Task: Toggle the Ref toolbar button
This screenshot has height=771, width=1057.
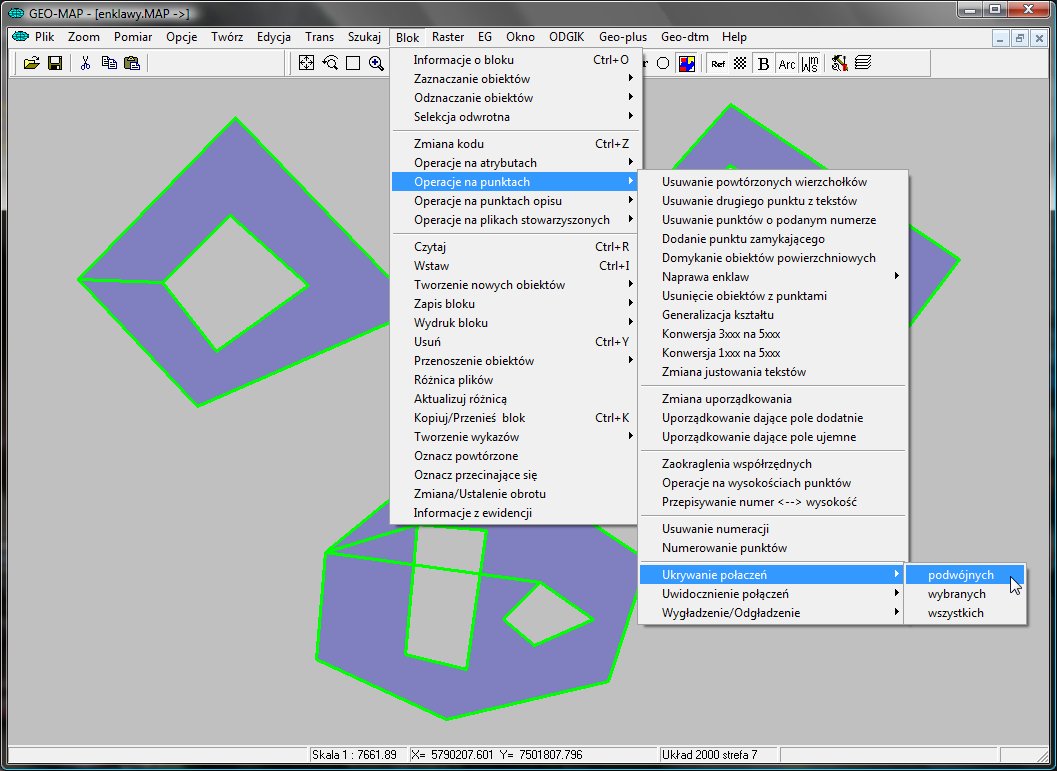Action: (x=718, y=63)
